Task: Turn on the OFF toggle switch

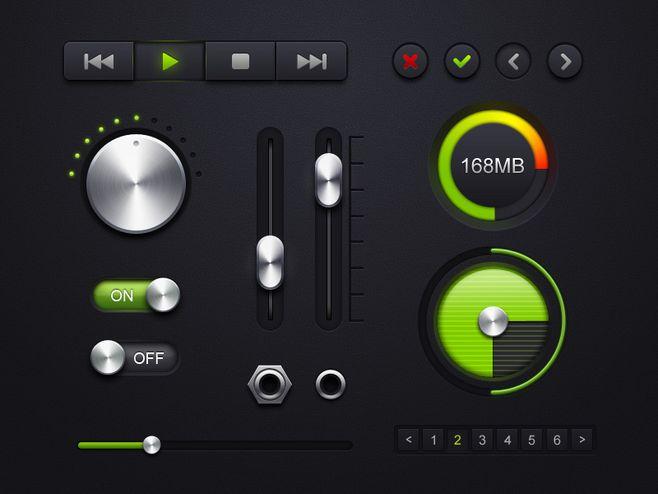Action: pos(135,358)
